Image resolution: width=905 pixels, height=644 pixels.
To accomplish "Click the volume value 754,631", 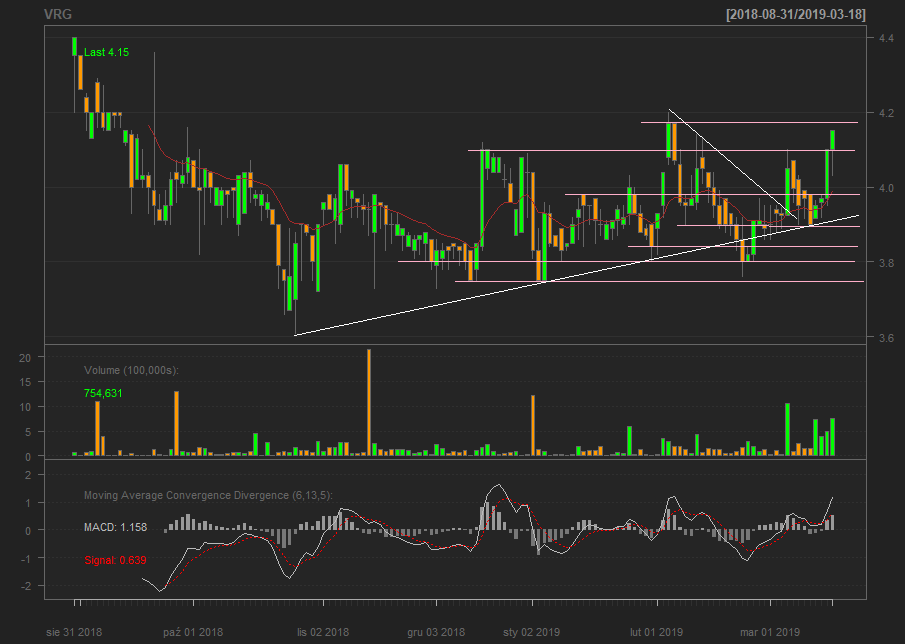I will click(x=103, y=393).
